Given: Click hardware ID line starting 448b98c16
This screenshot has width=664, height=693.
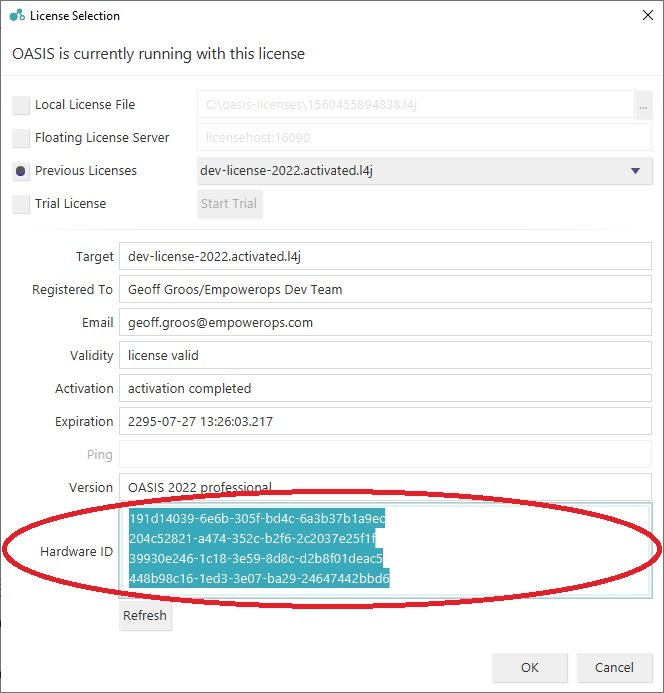Looking at the screenshot, I should coord(259,578).
